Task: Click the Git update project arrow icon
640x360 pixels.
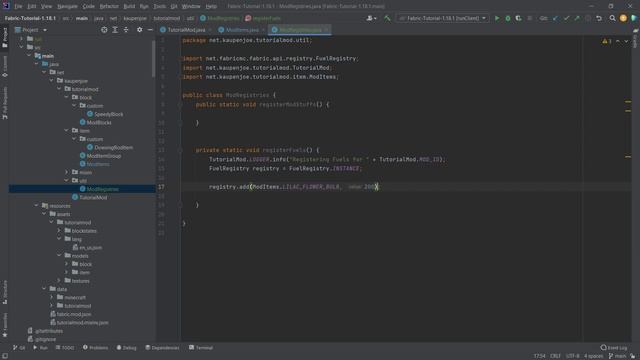Action: click(x=555, y=18)
